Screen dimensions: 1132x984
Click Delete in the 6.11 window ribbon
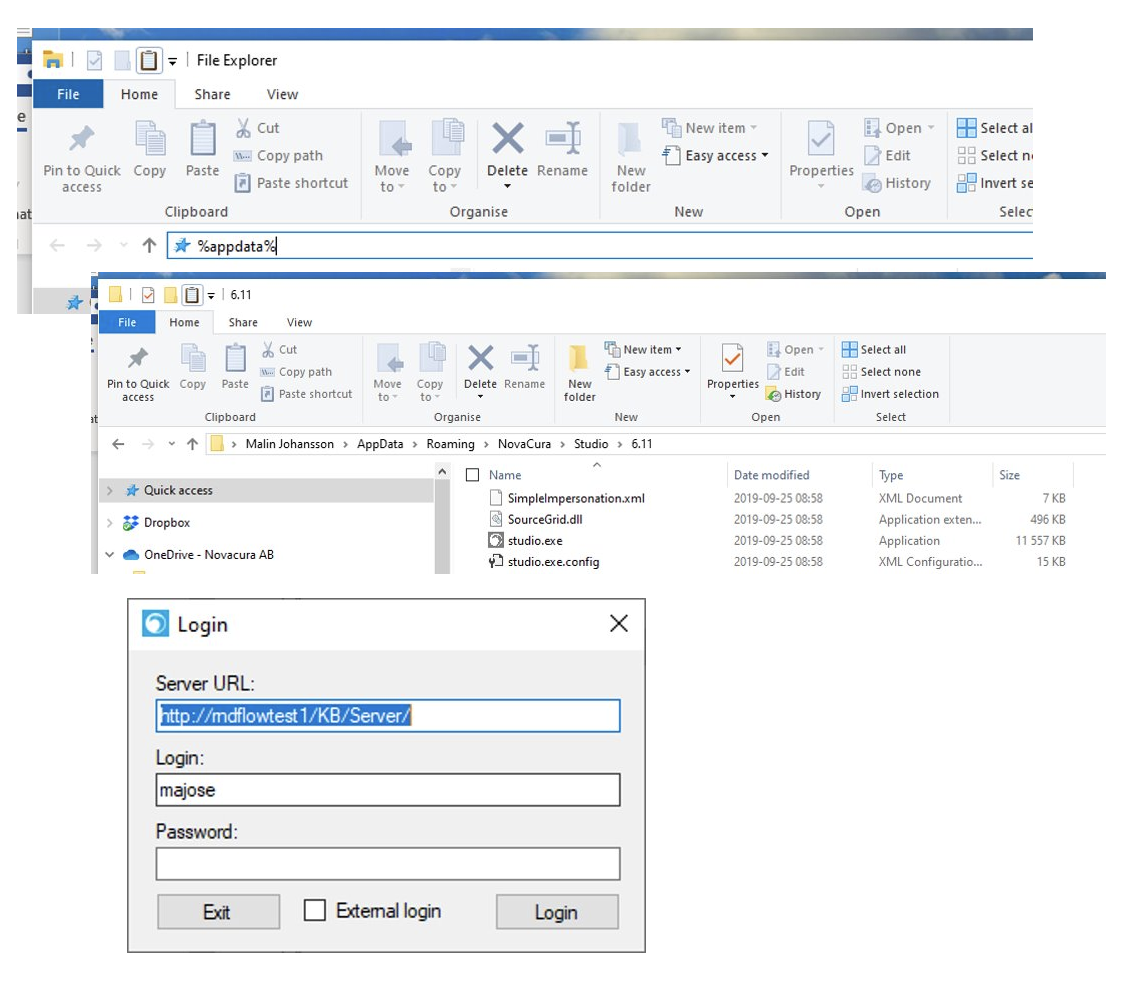click(x=480, y=370)
